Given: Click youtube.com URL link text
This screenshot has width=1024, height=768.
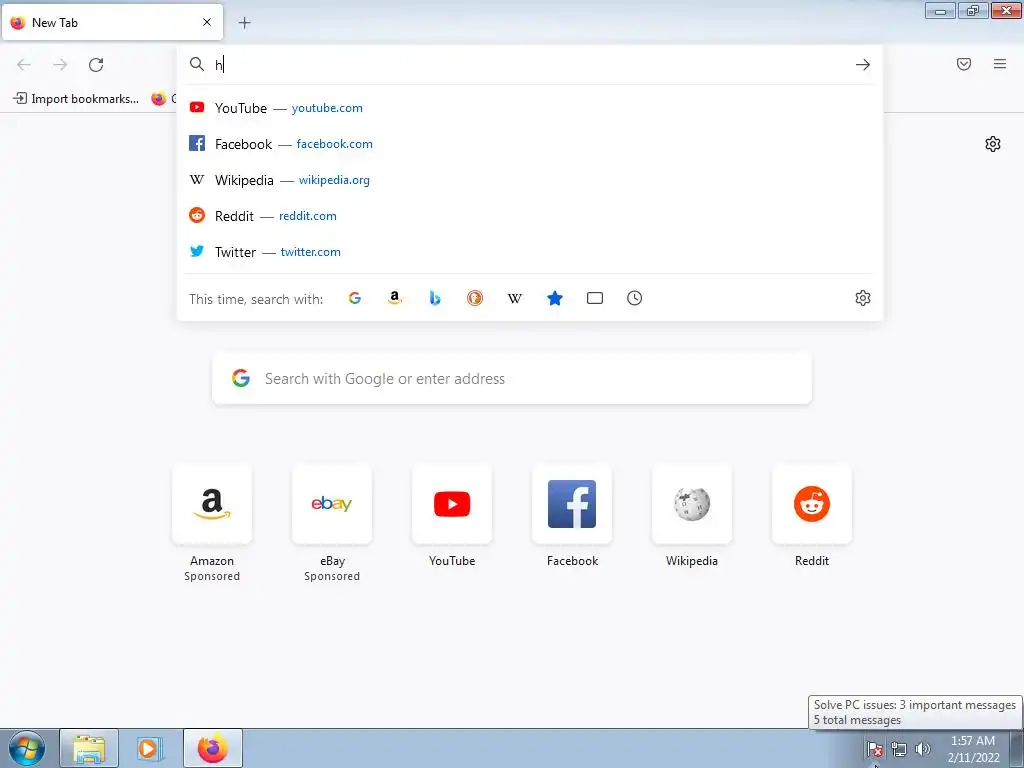Looking at the screenshot, I should 327,108.
